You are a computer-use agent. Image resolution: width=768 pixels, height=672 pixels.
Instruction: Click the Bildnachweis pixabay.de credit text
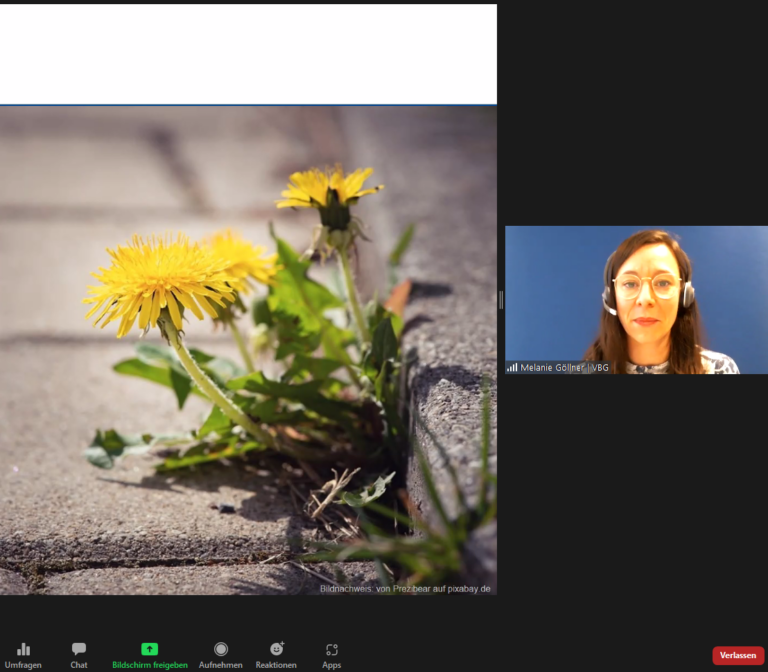point(405,589)
